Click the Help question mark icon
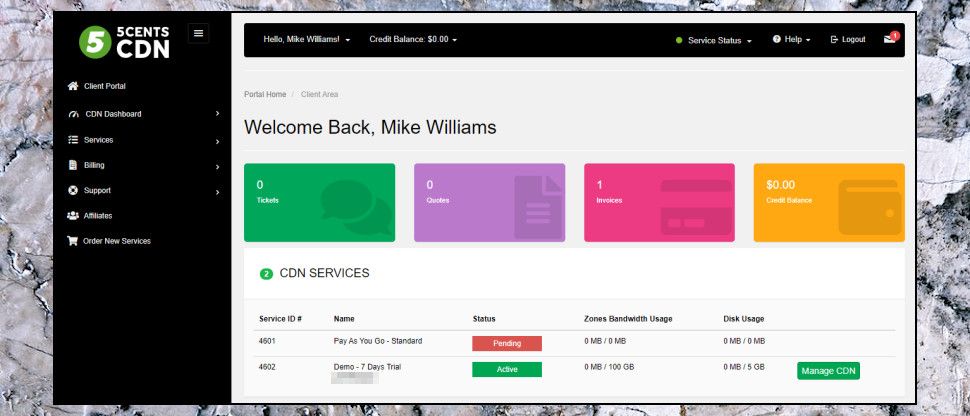Viewport: 970px width, 416px height. pyautogui.click(x=776, y=39)
